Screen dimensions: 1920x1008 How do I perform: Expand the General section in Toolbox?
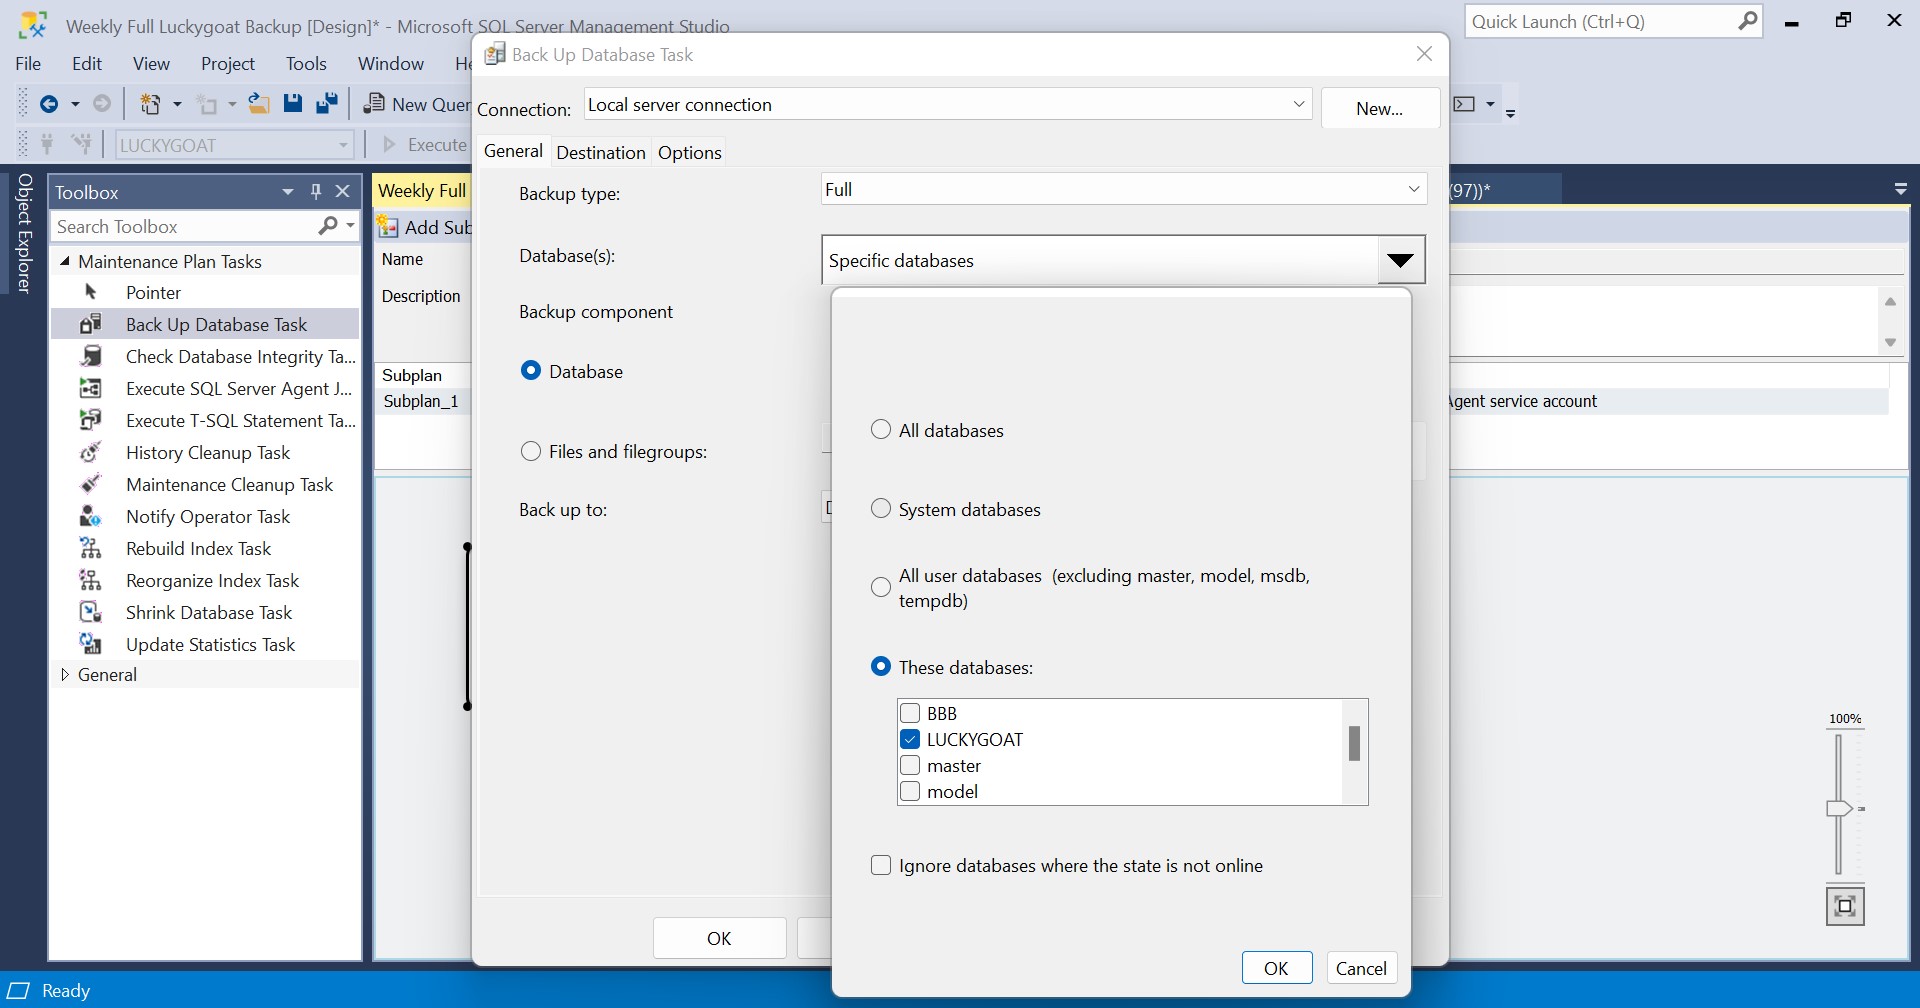[65, 674]
